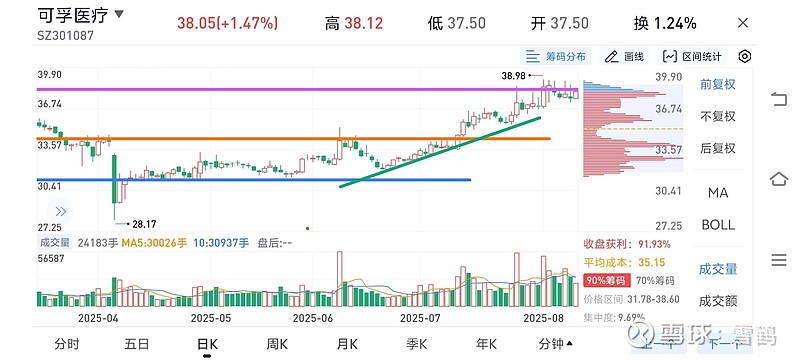The height and width of the screenshot is (360, 800).
Task: Close the landscape chart view
Action: pyautogui.click(x=743, y=23)
